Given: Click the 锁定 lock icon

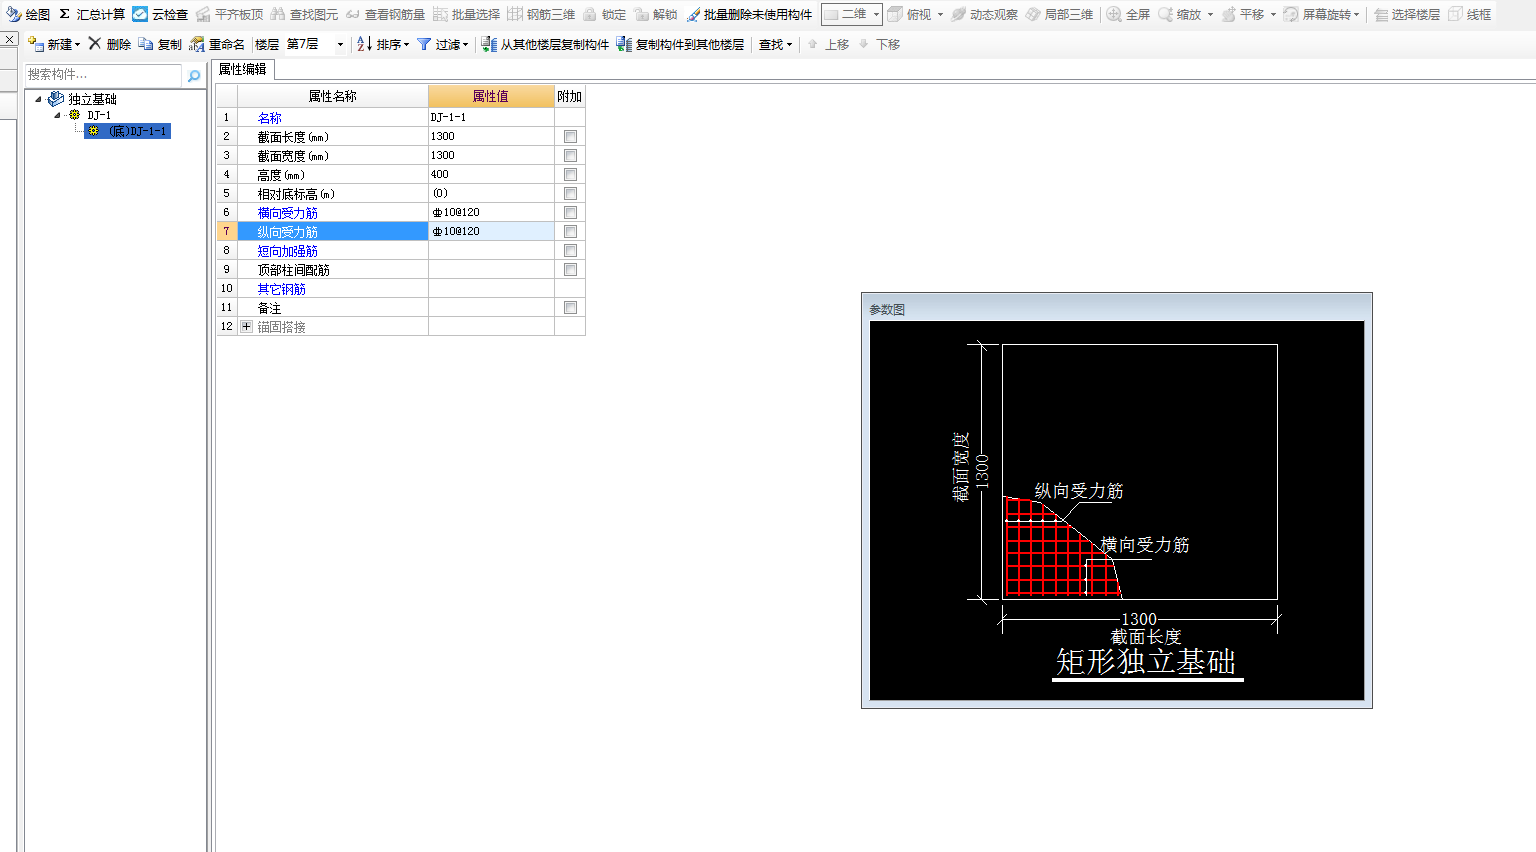Looking at the screenshot, I should pyautogui.click(x=590, y=14).
